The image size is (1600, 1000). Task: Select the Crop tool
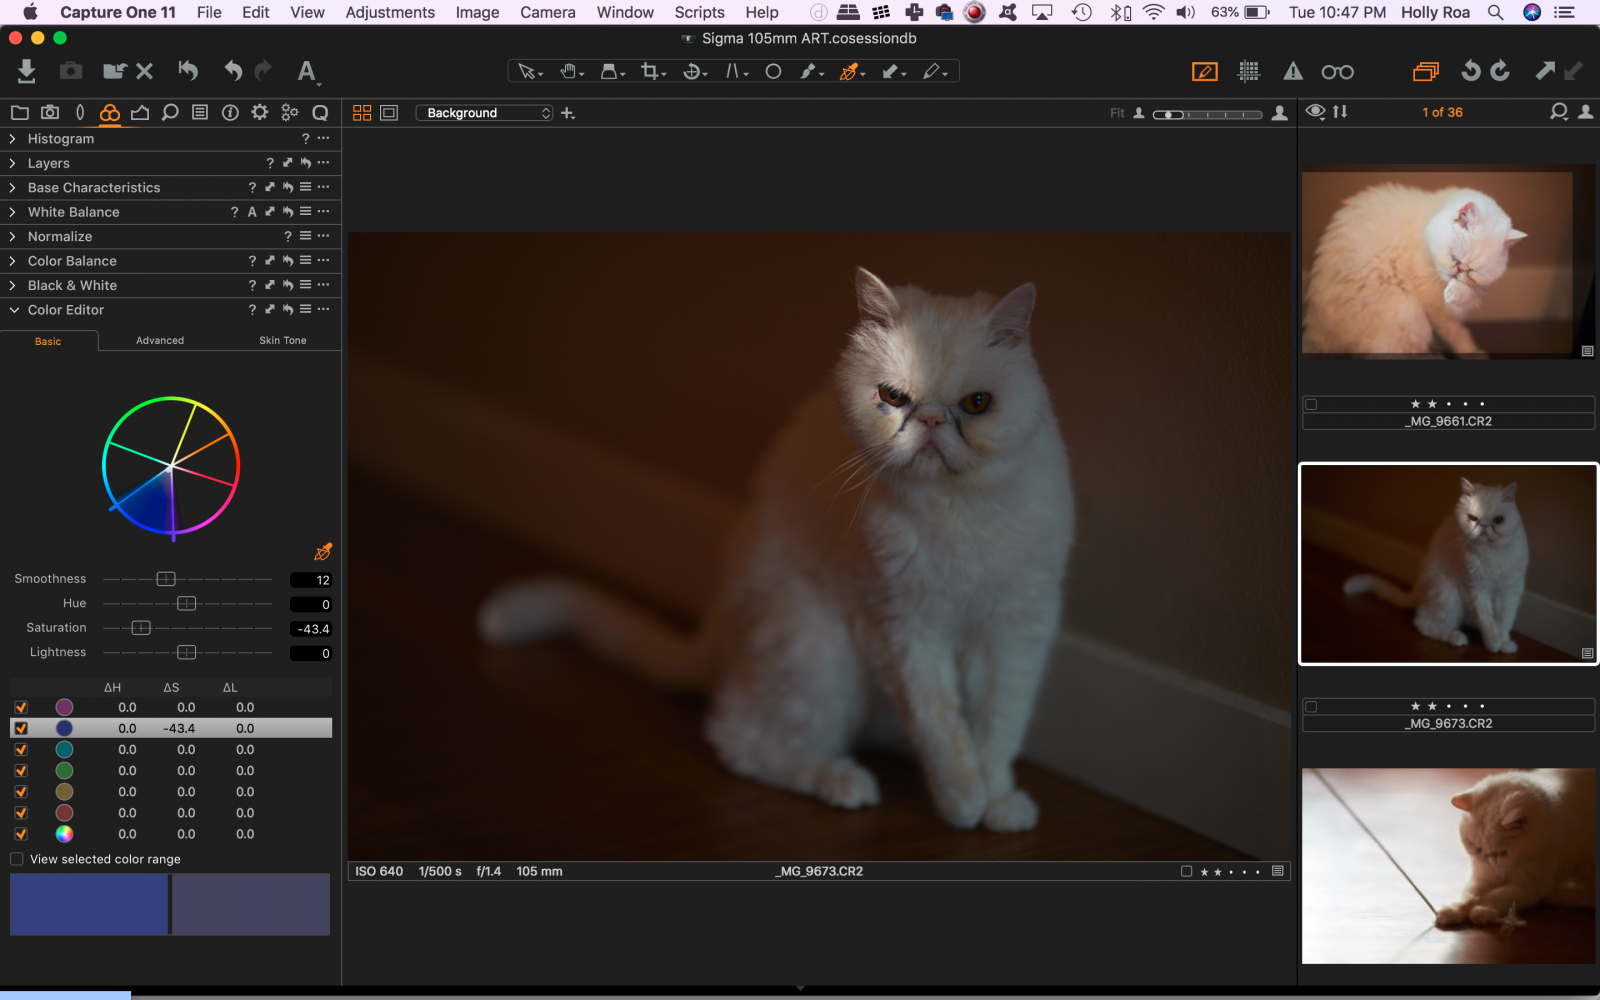click(x=648, y=71)
